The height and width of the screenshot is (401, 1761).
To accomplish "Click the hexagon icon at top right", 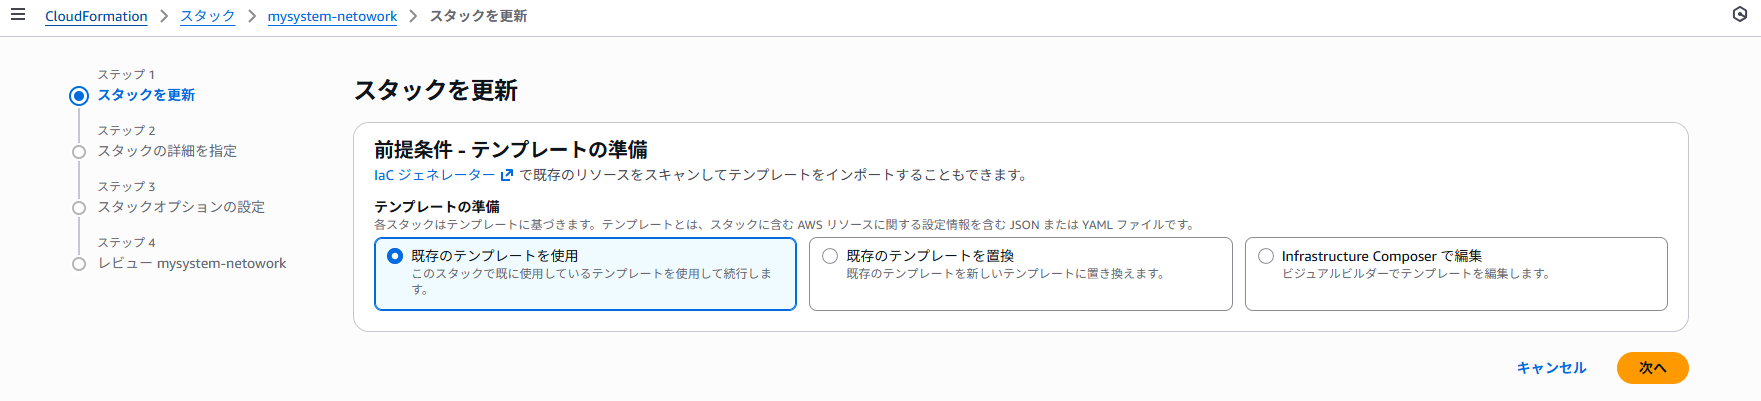I will coord(1740,15).
